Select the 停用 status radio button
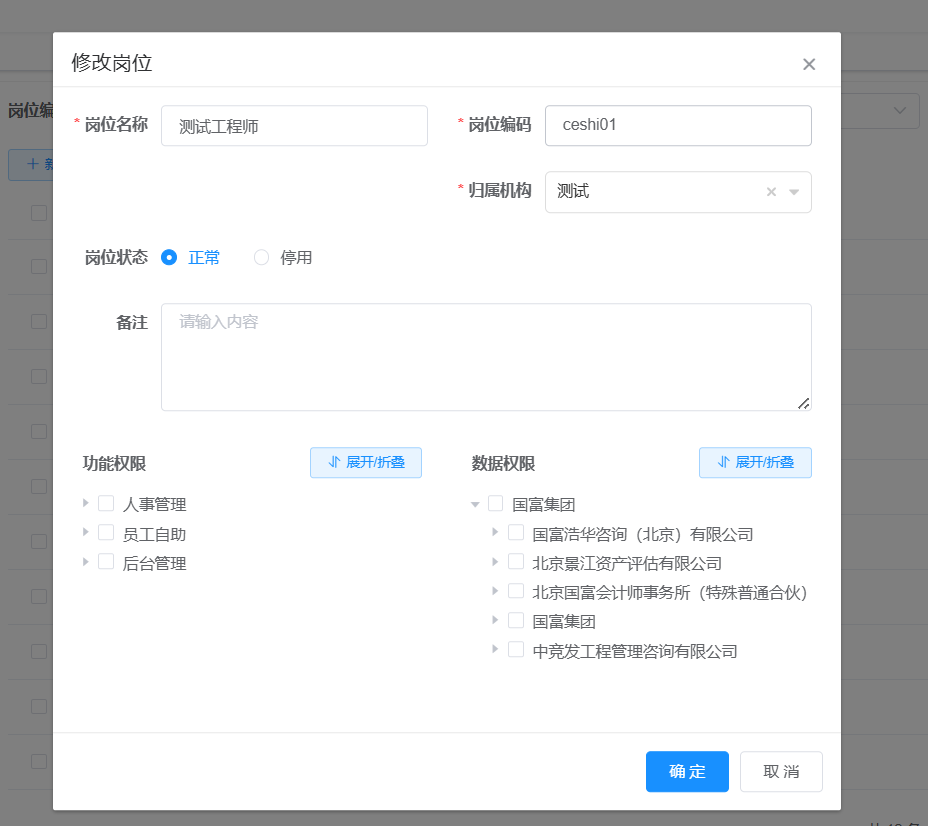The image size is (928, 826). point(262,257)
